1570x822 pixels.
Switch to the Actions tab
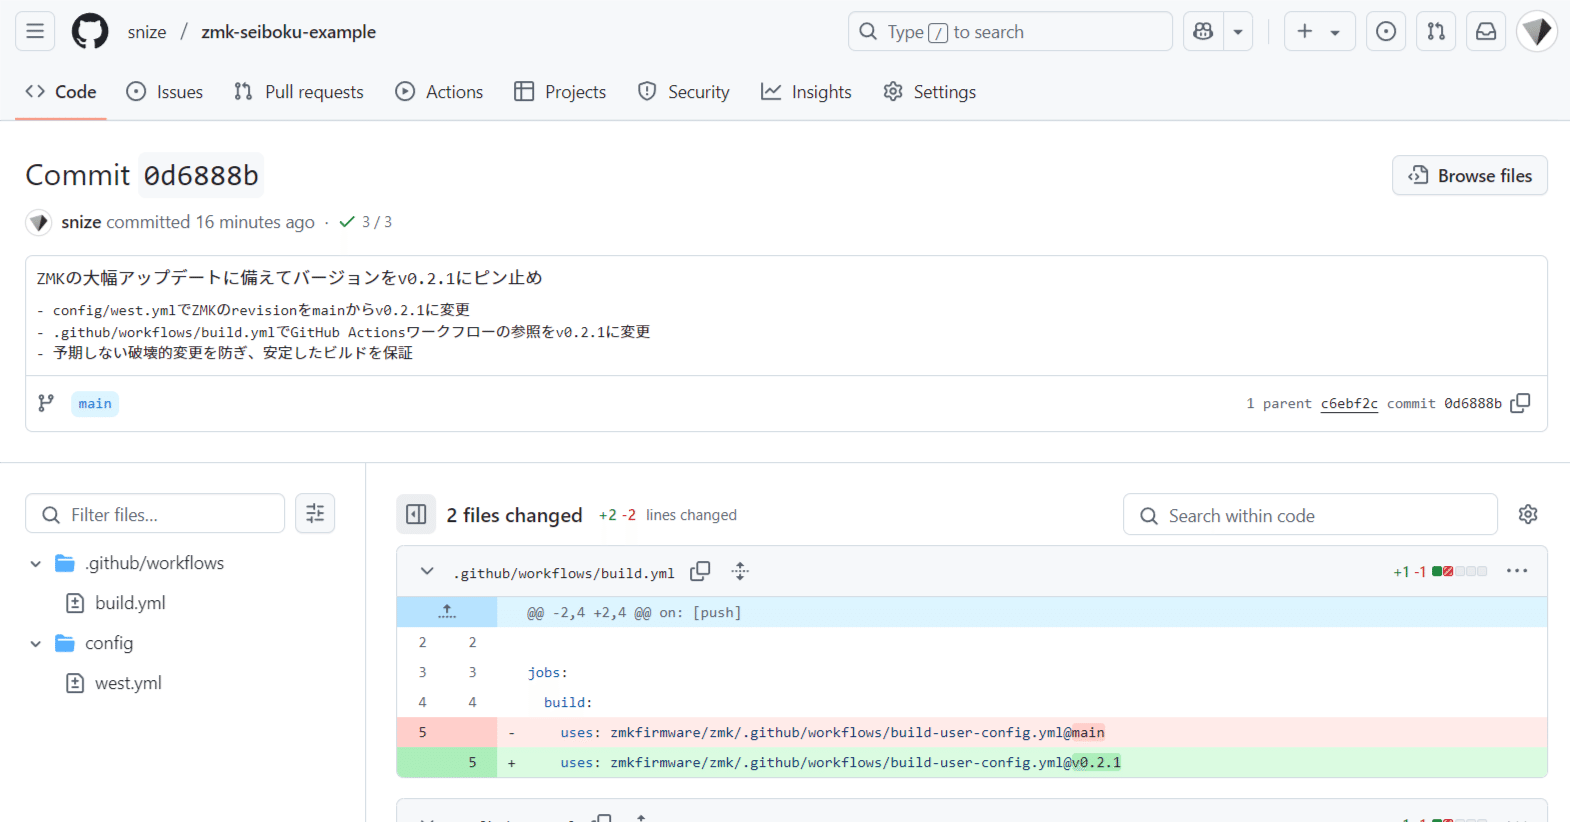[439, 92]
